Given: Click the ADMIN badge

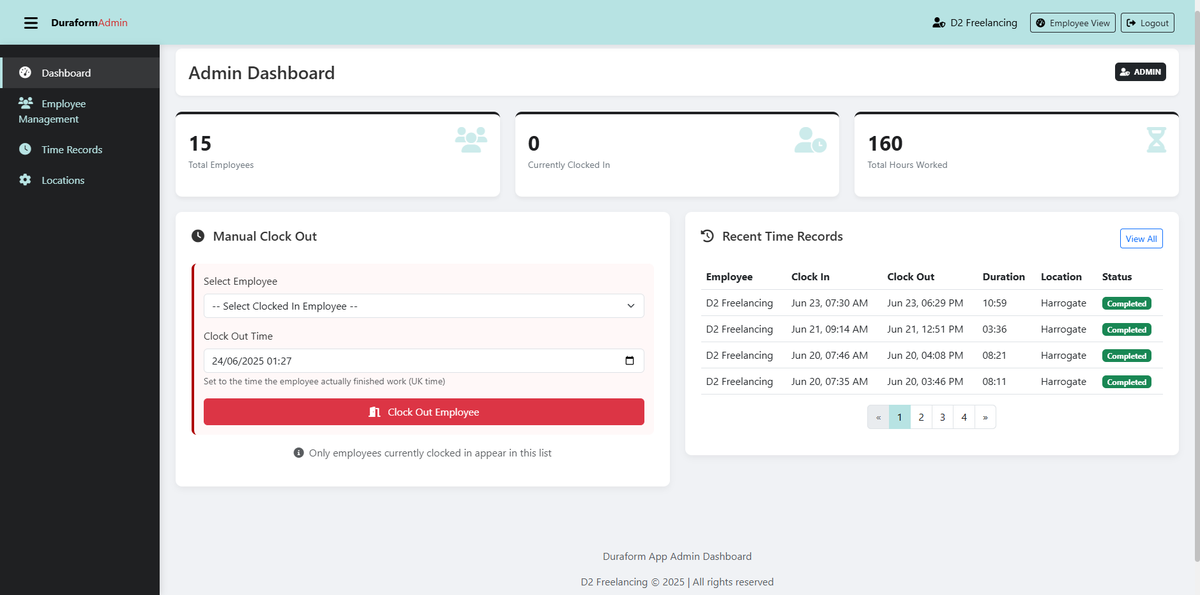Looking at the screenshot, I should [x=1140, y=72].
